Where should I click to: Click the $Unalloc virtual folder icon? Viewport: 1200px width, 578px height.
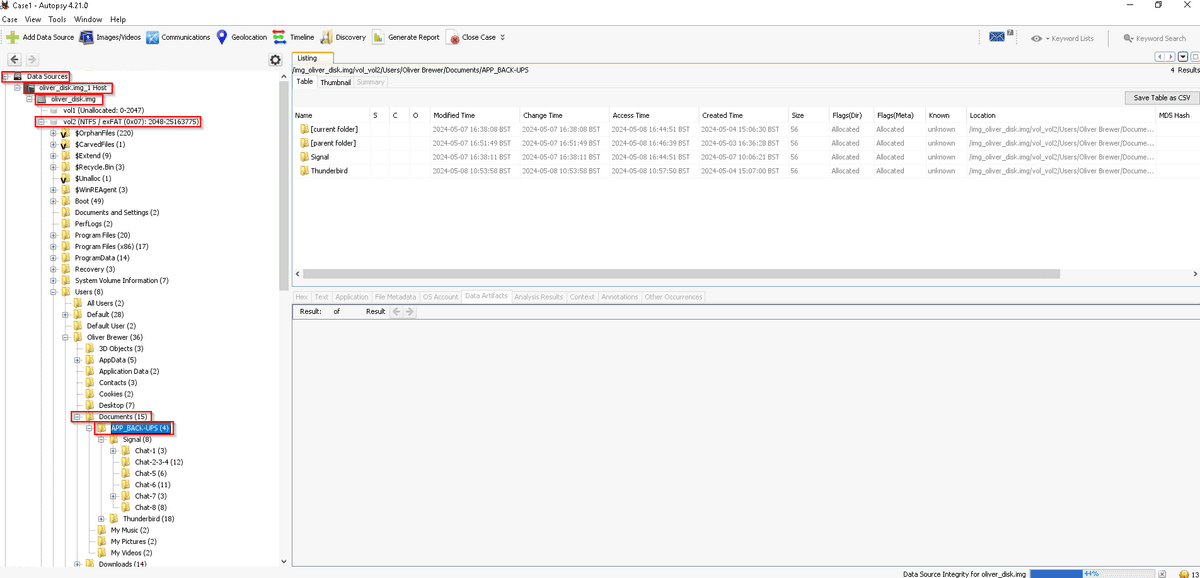[x=66, y=178]
